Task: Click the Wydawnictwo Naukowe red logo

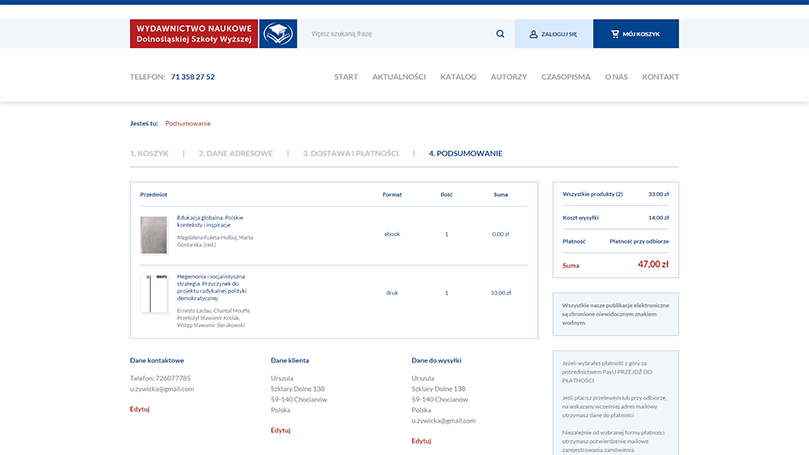Action: tap(194, 34)
